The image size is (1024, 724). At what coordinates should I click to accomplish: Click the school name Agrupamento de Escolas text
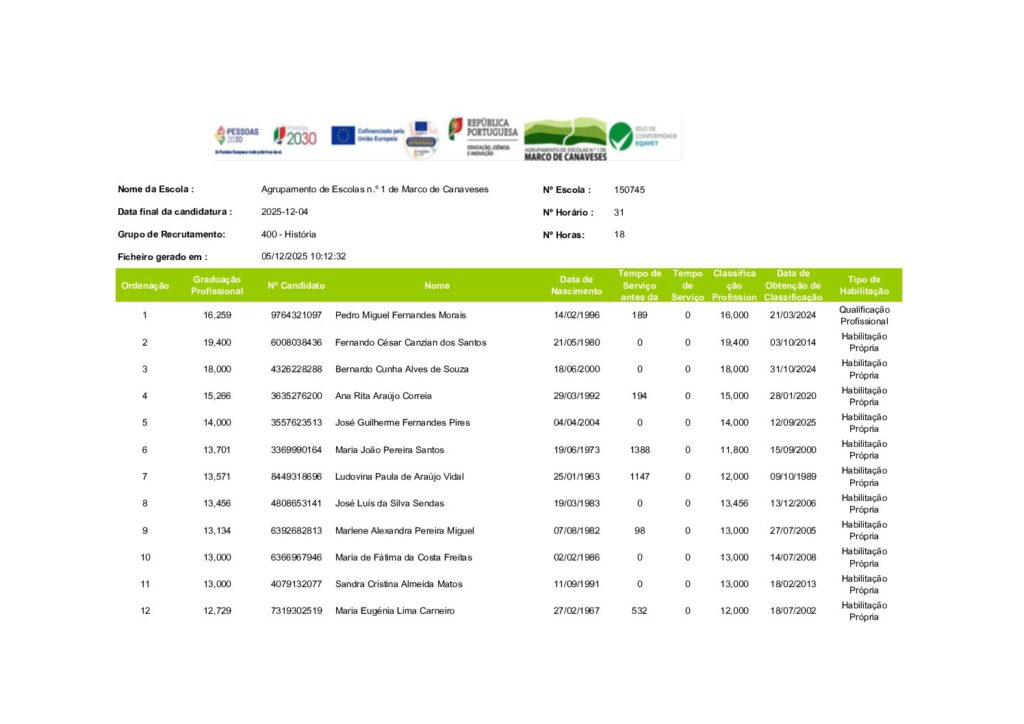click(x=374, y=190)
